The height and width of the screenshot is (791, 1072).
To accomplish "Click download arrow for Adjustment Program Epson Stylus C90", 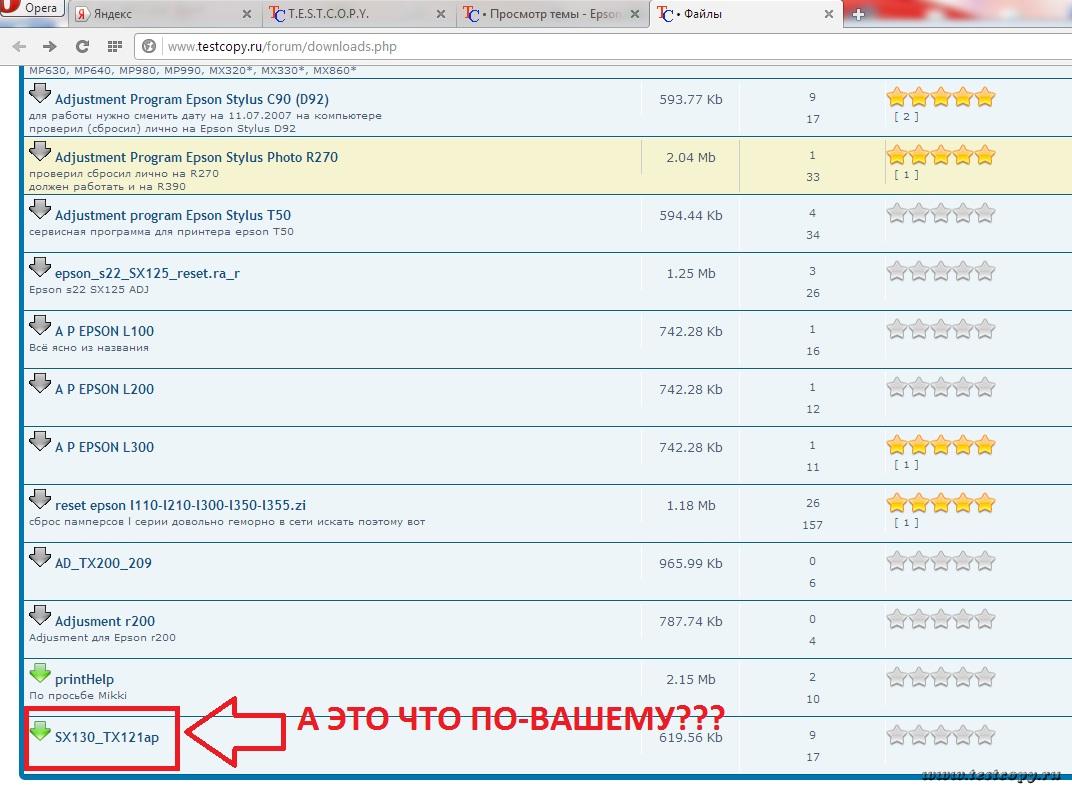I will (x=40, y=95).
